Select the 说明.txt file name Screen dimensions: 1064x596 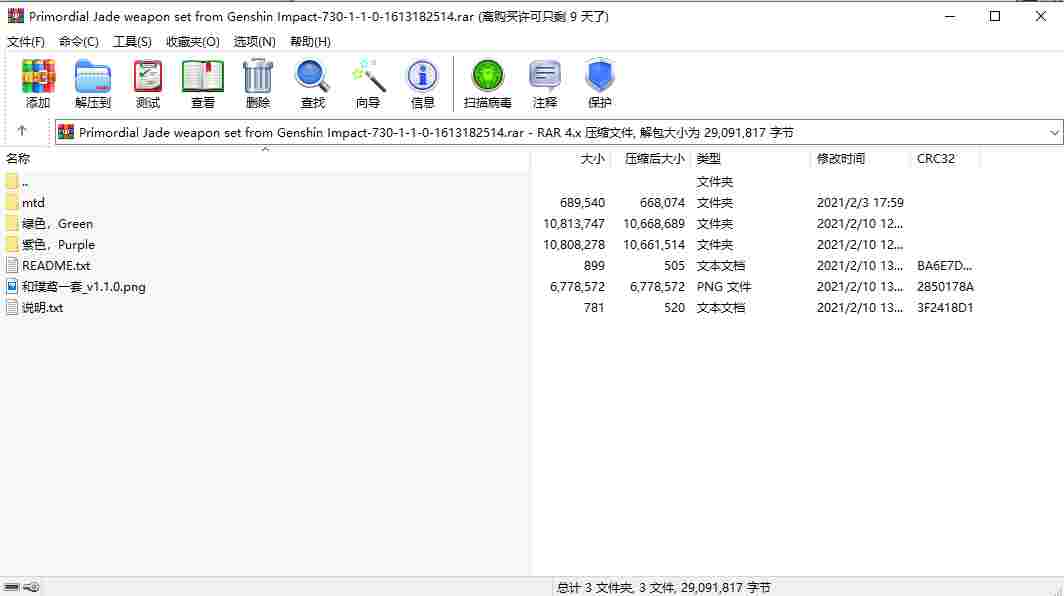pos(43,308)
